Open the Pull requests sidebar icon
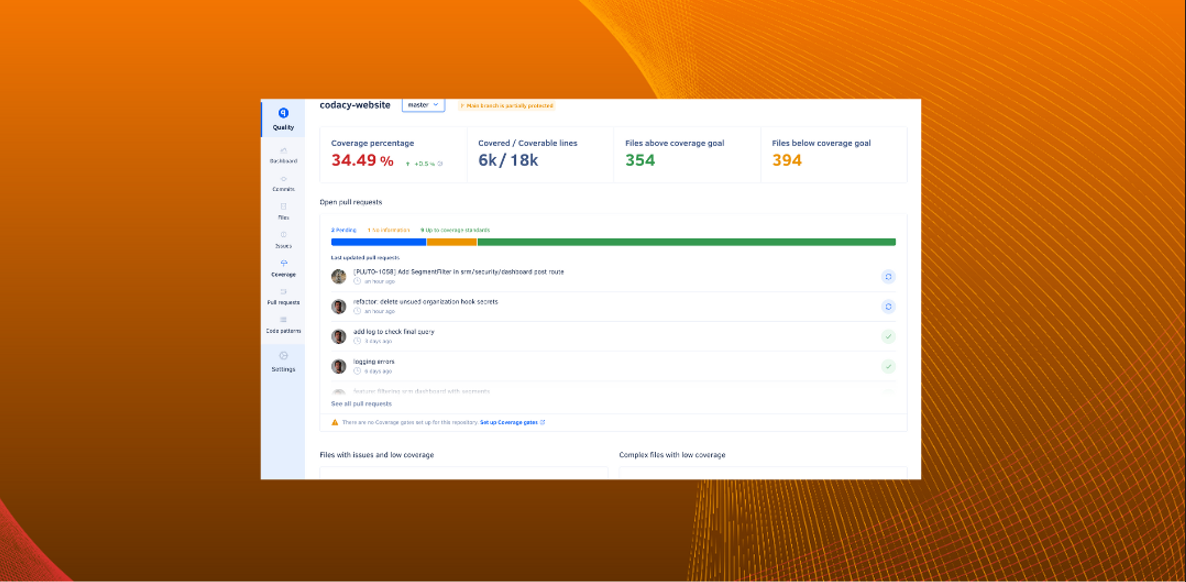The width and height of the screenshot is (1186, 582). [x=284, y=291]
